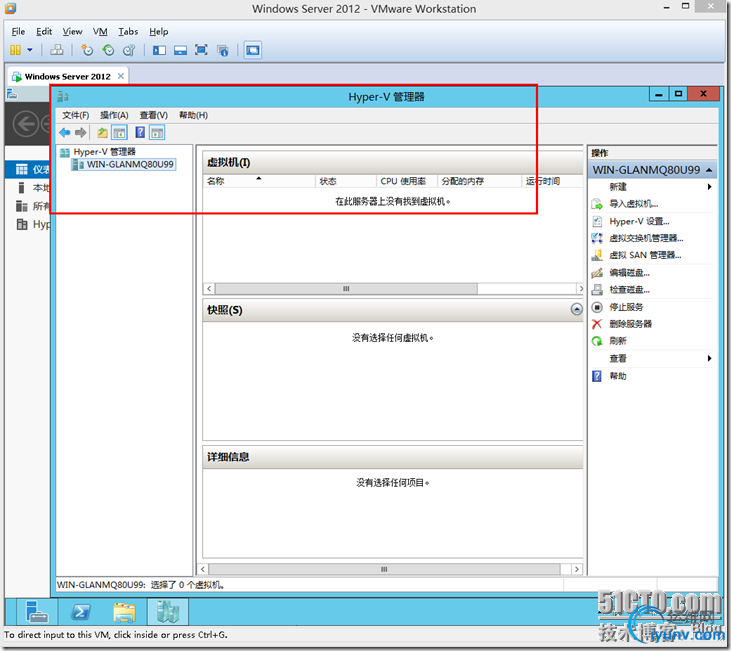Click the blue back arrow in Hyper-V toolbar
Viewport: 731px width, 651px height.
(65, 133)
